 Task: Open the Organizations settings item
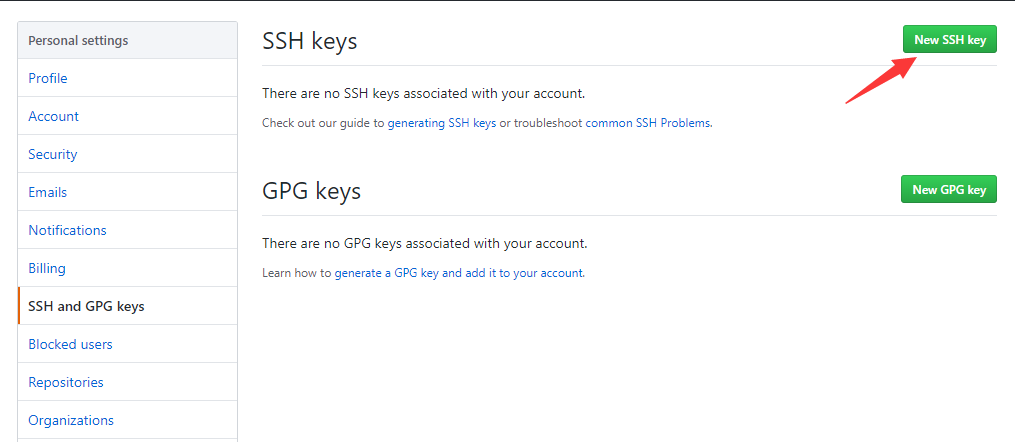pyautogui.click(x=71, y=420)
